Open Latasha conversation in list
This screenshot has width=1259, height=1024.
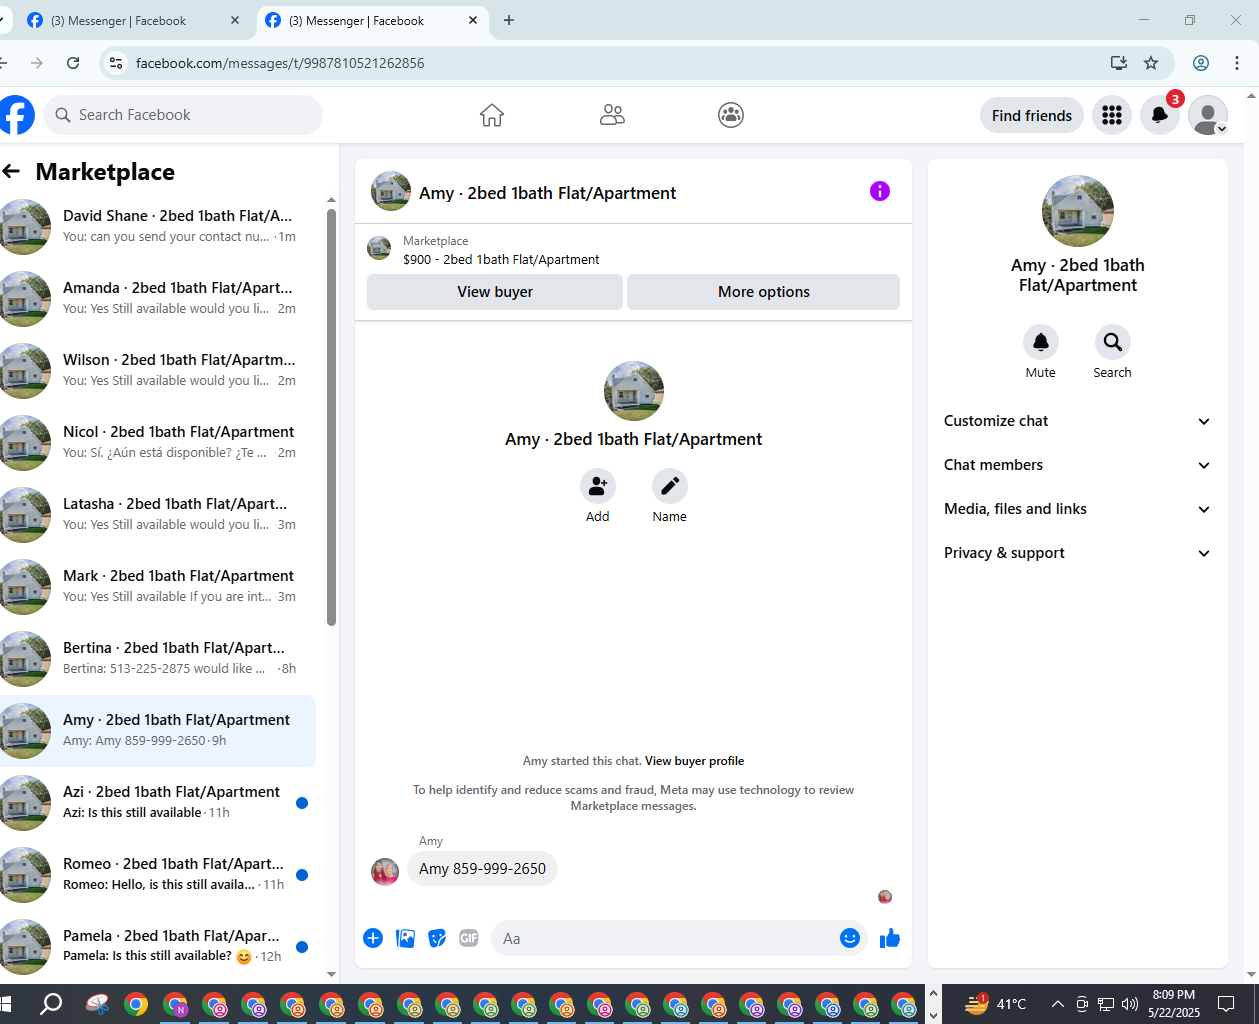(158, 515)
